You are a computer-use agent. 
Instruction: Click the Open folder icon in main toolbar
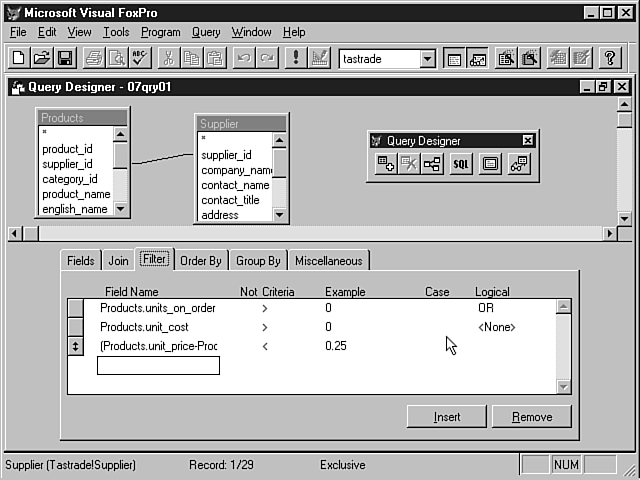[43, 58]
